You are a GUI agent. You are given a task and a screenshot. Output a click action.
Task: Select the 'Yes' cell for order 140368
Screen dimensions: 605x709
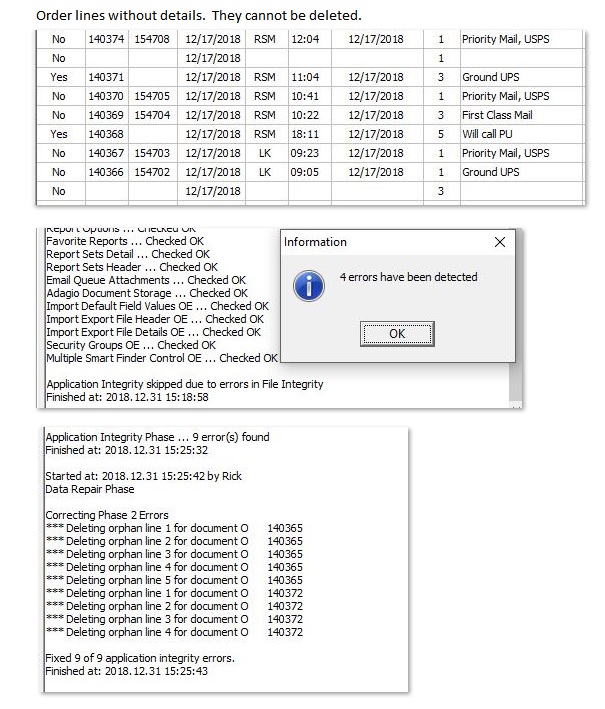point(59,134)
